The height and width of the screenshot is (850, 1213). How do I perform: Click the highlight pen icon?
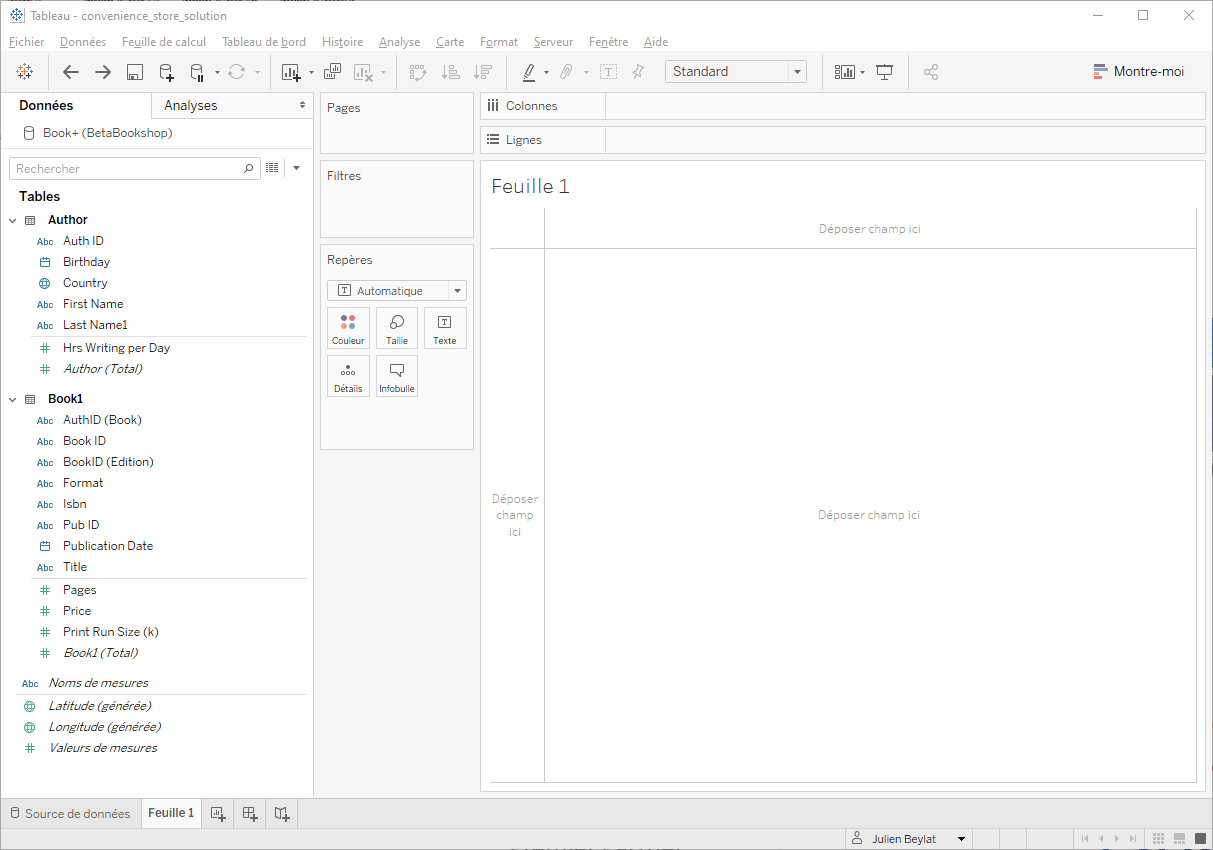pyautogui.click(x=529, y=72)
